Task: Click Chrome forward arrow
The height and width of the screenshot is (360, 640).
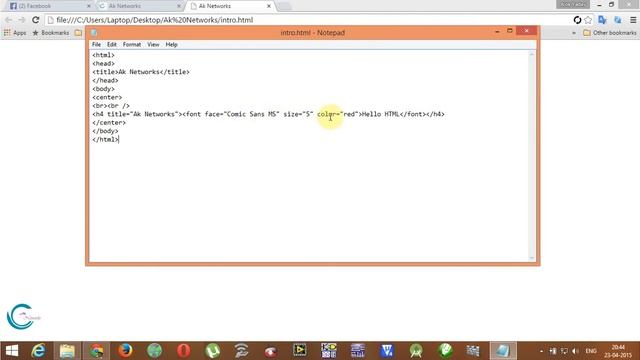Action: (22, 20)
